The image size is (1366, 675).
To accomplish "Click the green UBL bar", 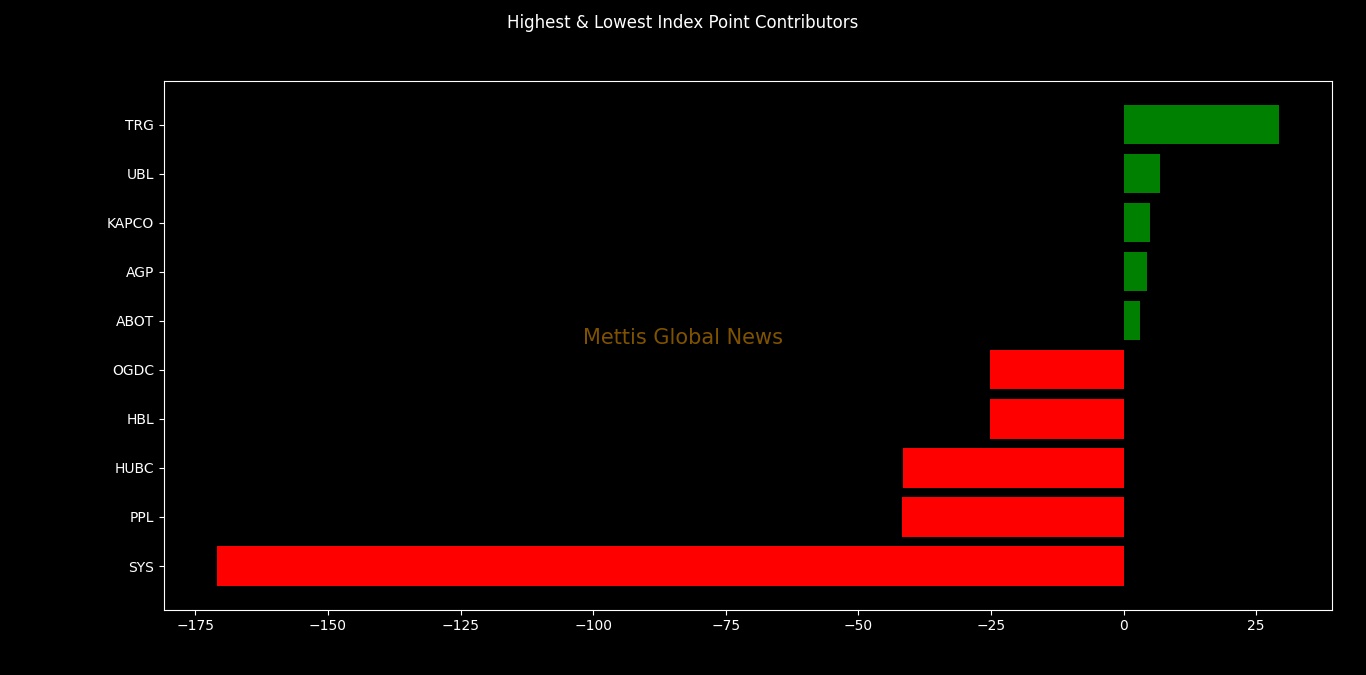I will tap(1142, 174).
